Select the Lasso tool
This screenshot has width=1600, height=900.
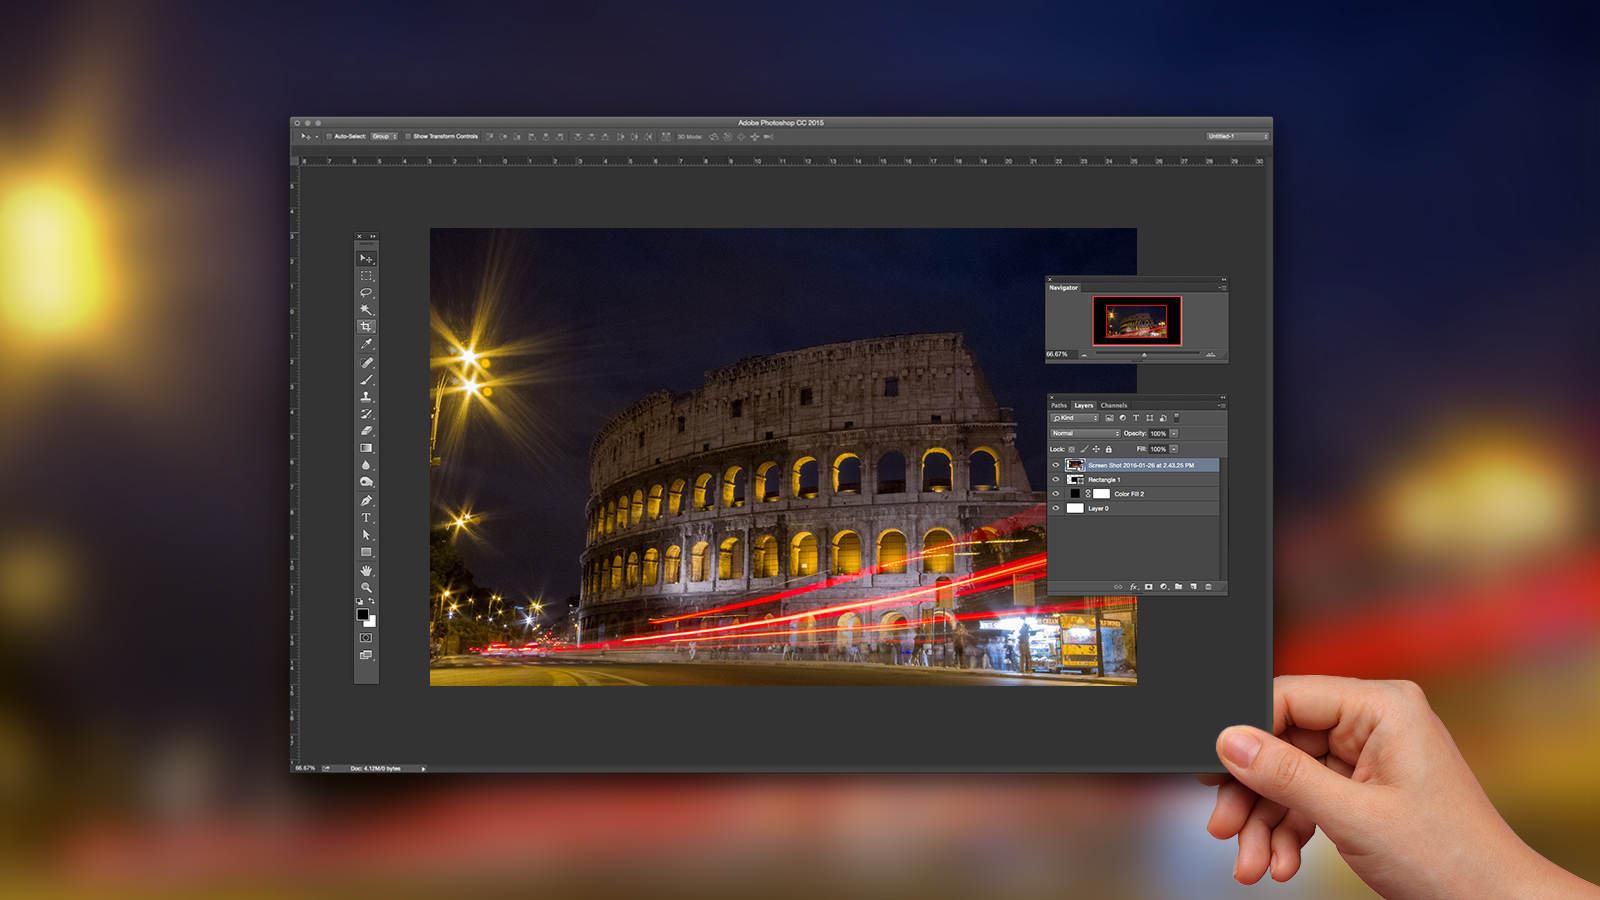[366, 293]
